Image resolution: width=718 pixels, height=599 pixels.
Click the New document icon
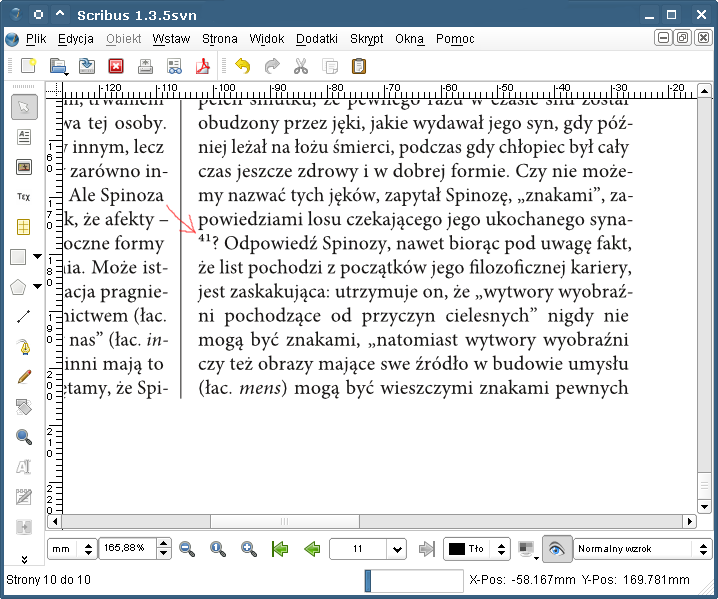(28, 67)
